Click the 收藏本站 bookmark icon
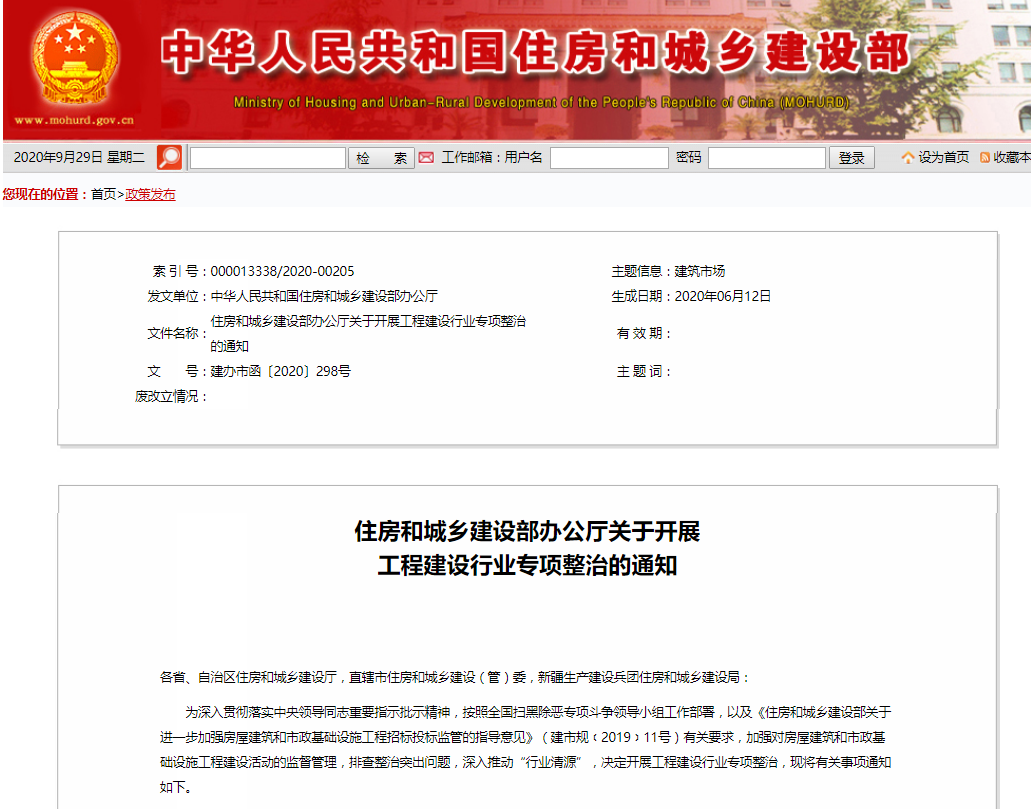 [x=985, y=158]
